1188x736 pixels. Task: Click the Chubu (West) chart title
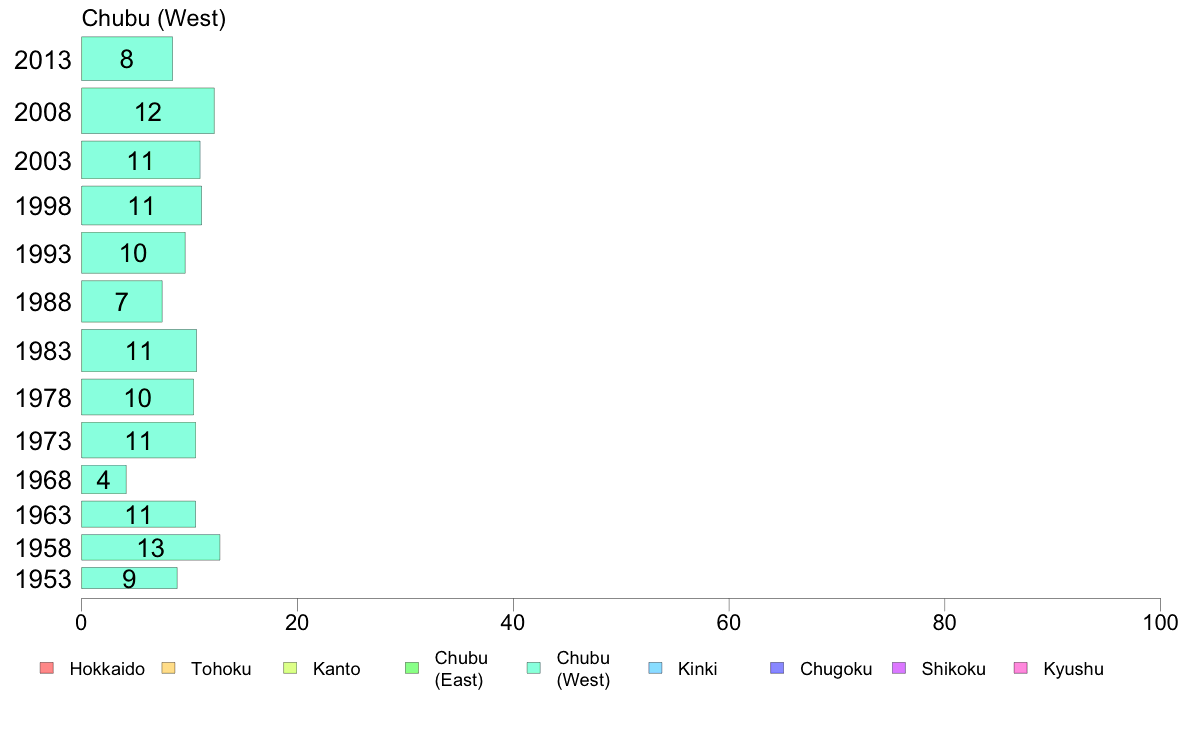click(x=154, y=18)
